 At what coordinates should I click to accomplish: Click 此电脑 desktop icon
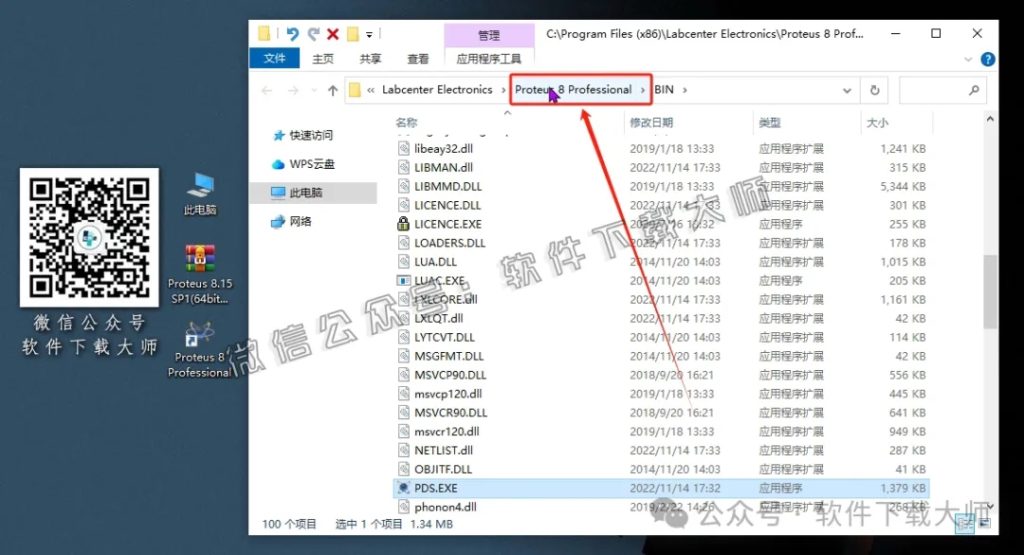point(200,194)
